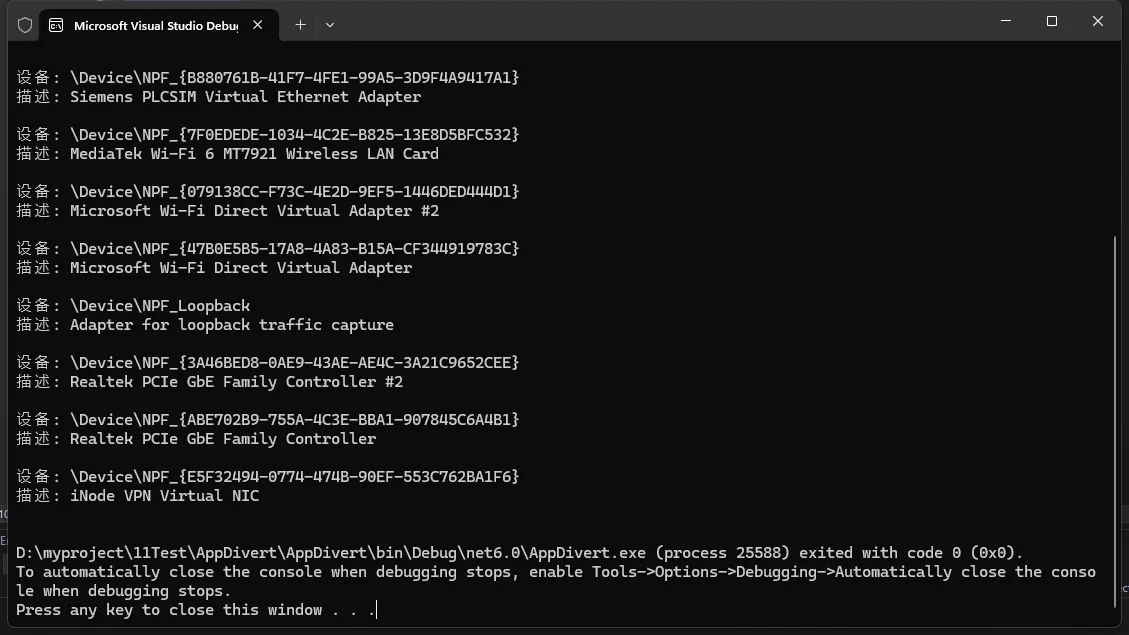Screen dimensions: 1129x635
Task: Click the iNode VPN Virtual NIC line
Action: tap(164, 496)
